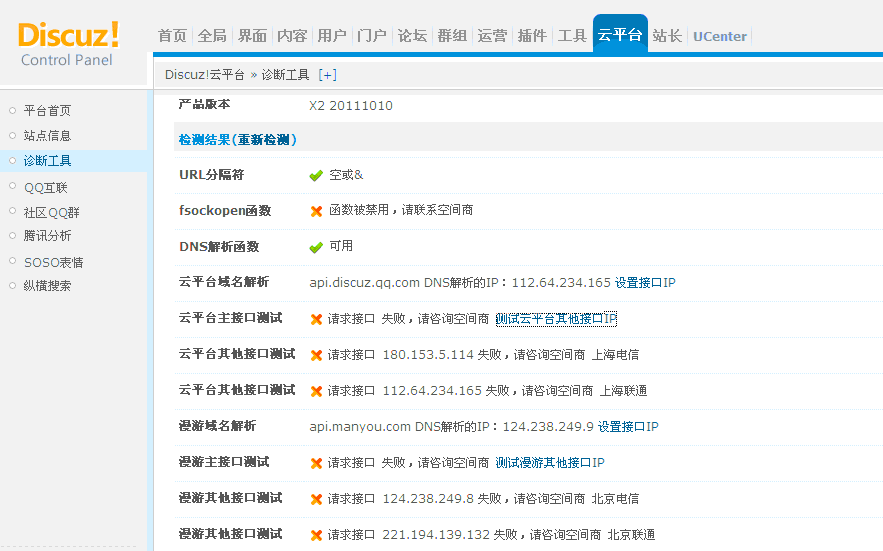Go to the 论坛 tab
Screen dimensions: 883x551
tap(412, 36)
